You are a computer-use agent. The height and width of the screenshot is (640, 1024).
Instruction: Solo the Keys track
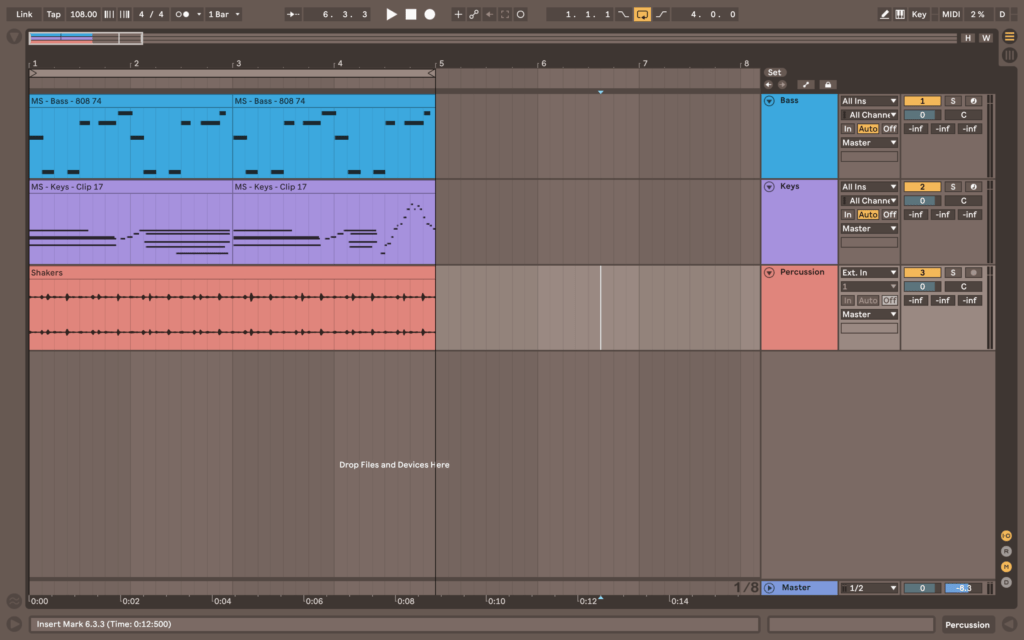pyautogui.click(x=952, y=186)
